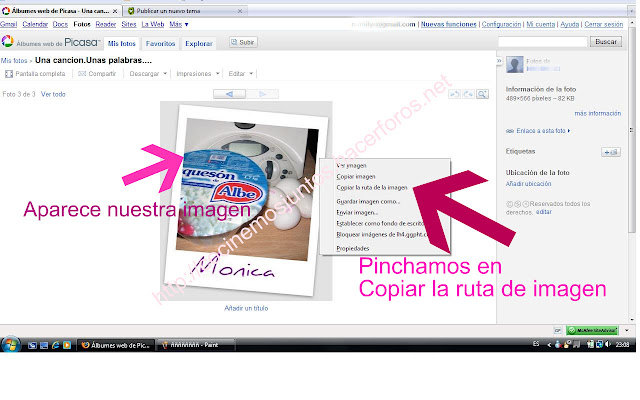Click the Subir upload button
Viewport: 640px width, 400px height.
(243, 42)
